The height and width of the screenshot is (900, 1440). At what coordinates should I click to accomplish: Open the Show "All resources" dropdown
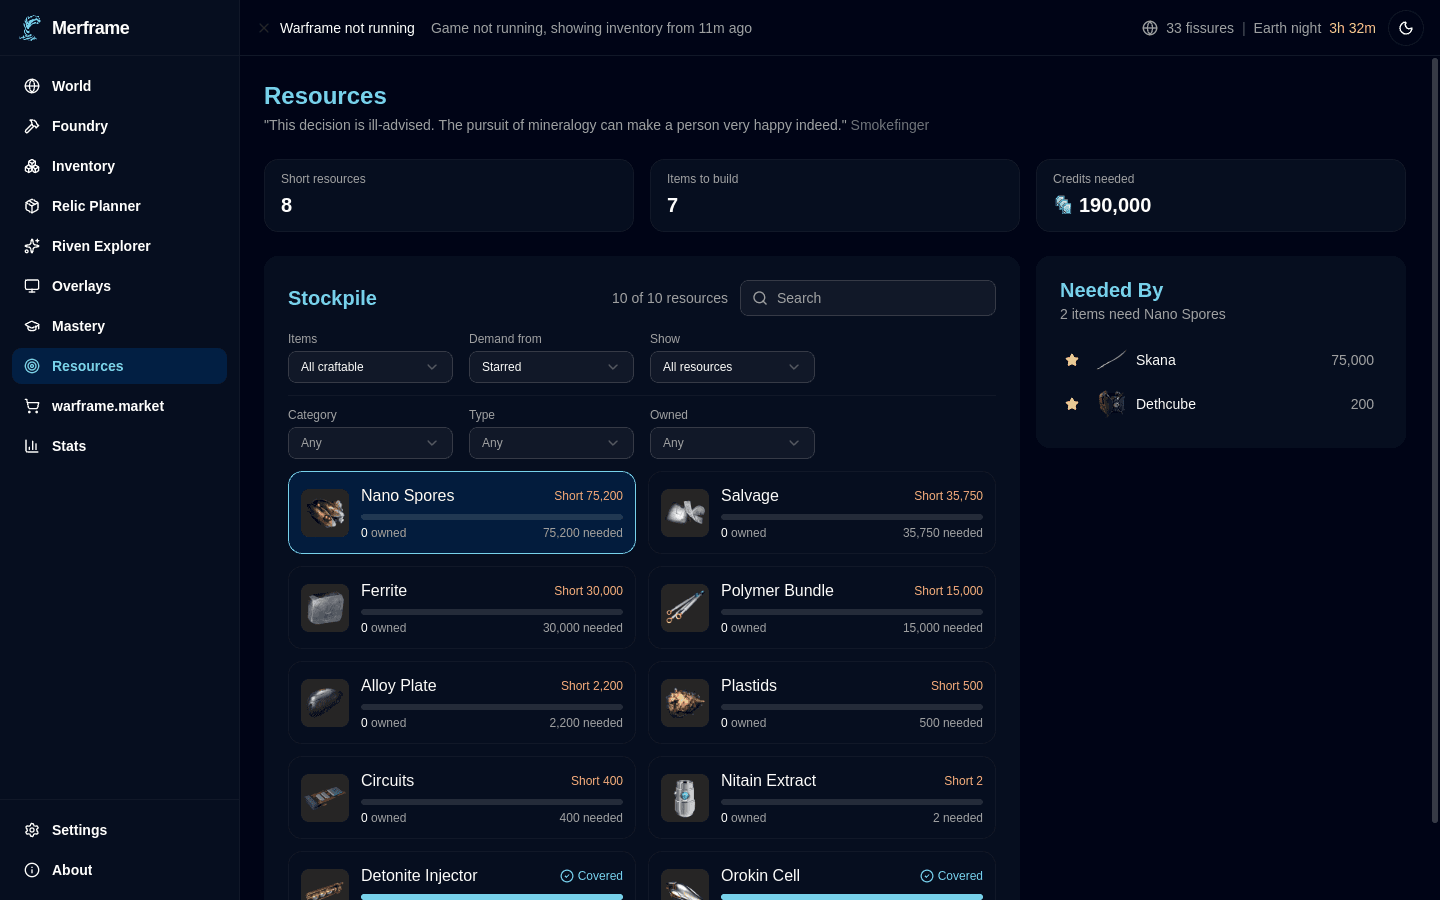pyautogui.click(x=732, y=367)
